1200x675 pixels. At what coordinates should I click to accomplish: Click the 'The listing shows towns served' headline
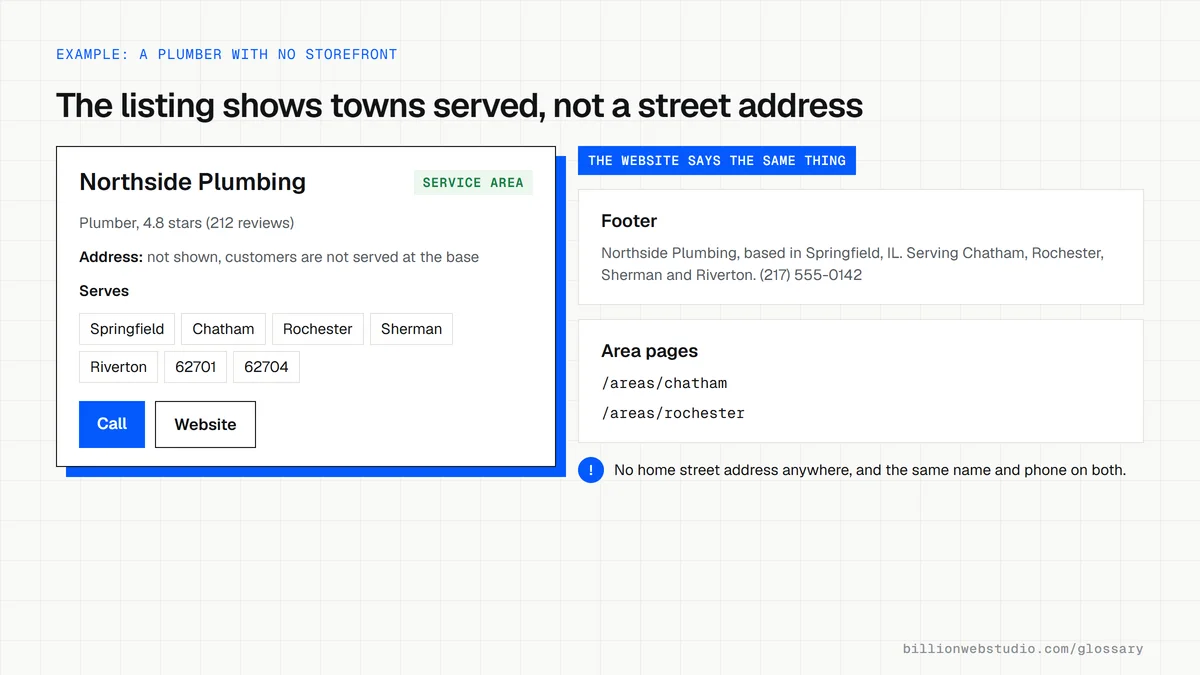[x=459, y=105]
